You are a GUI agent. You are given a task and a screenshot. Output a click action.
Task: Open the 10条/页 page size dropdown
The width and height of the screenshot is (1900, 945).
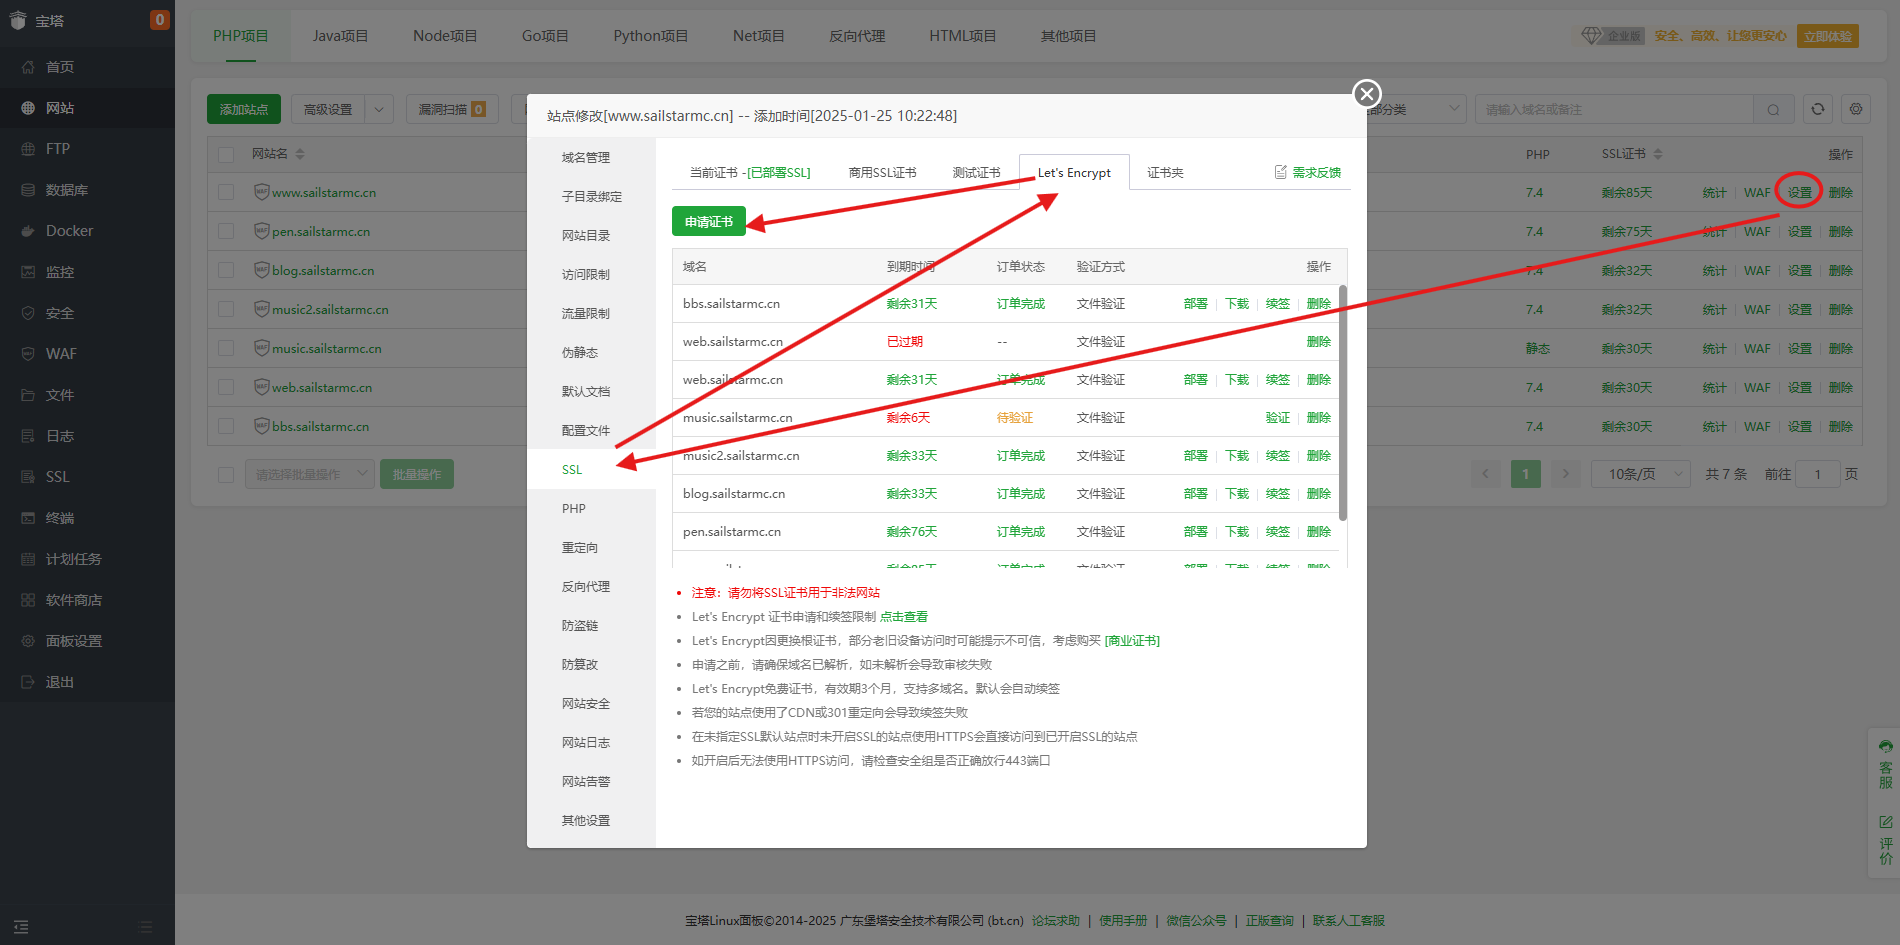tap(1640, 474)
